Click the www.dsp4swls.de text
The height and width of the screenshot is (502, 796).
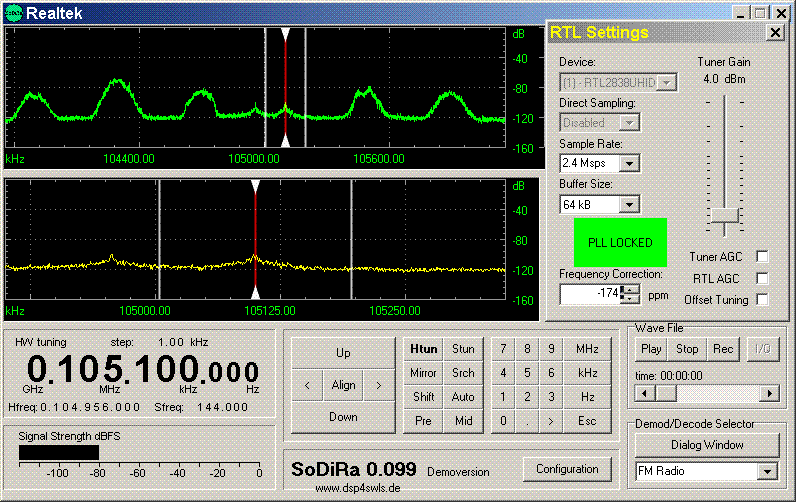358,488
